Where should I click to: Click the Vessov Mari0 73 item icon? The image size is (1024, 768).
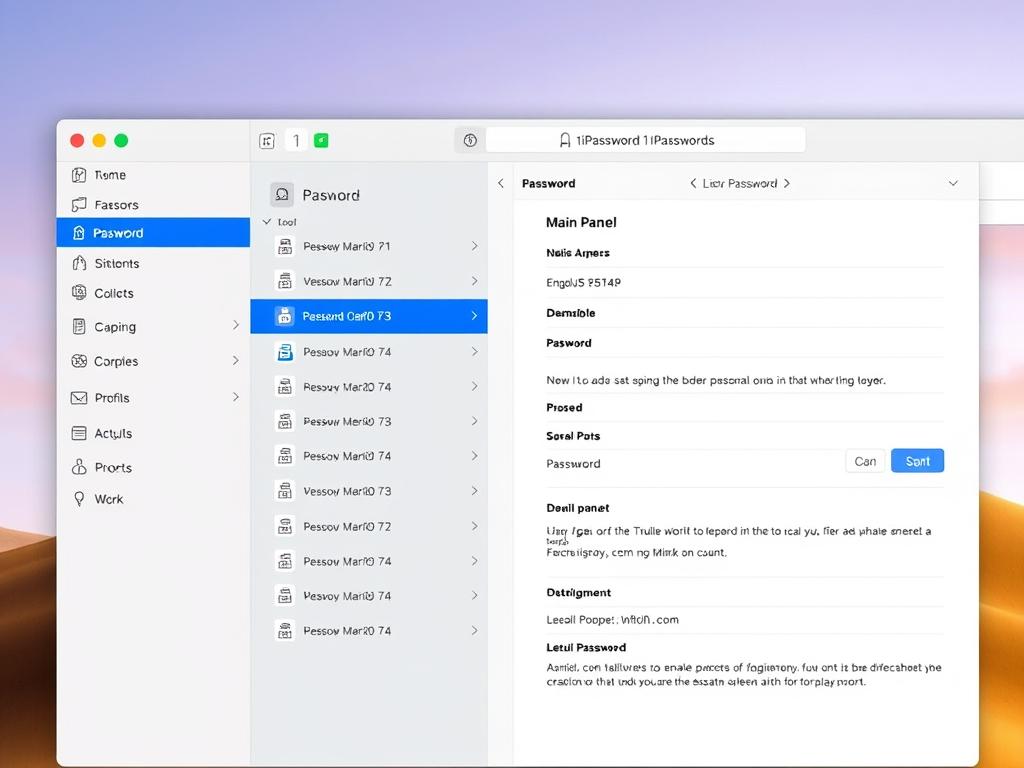click(x=285, y=491)
